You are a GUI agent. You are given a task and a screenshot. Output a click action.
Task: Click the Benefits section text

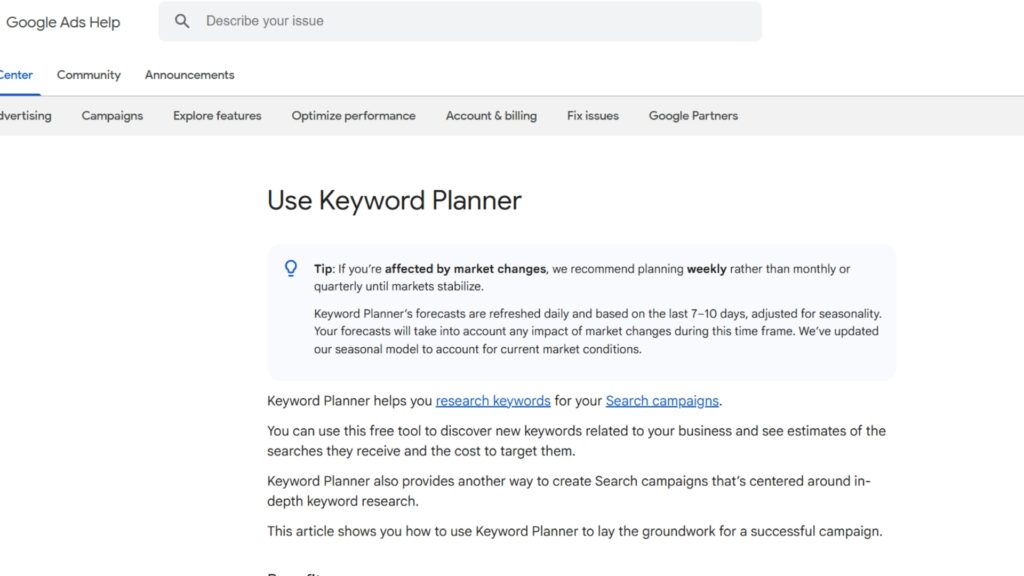291,573
